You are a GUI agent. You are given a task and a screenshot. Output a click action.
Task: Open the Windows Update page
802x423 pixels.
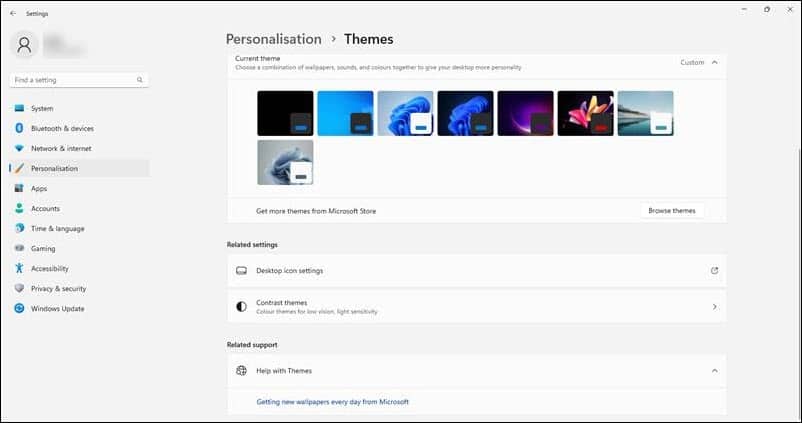tap(79, 308)
